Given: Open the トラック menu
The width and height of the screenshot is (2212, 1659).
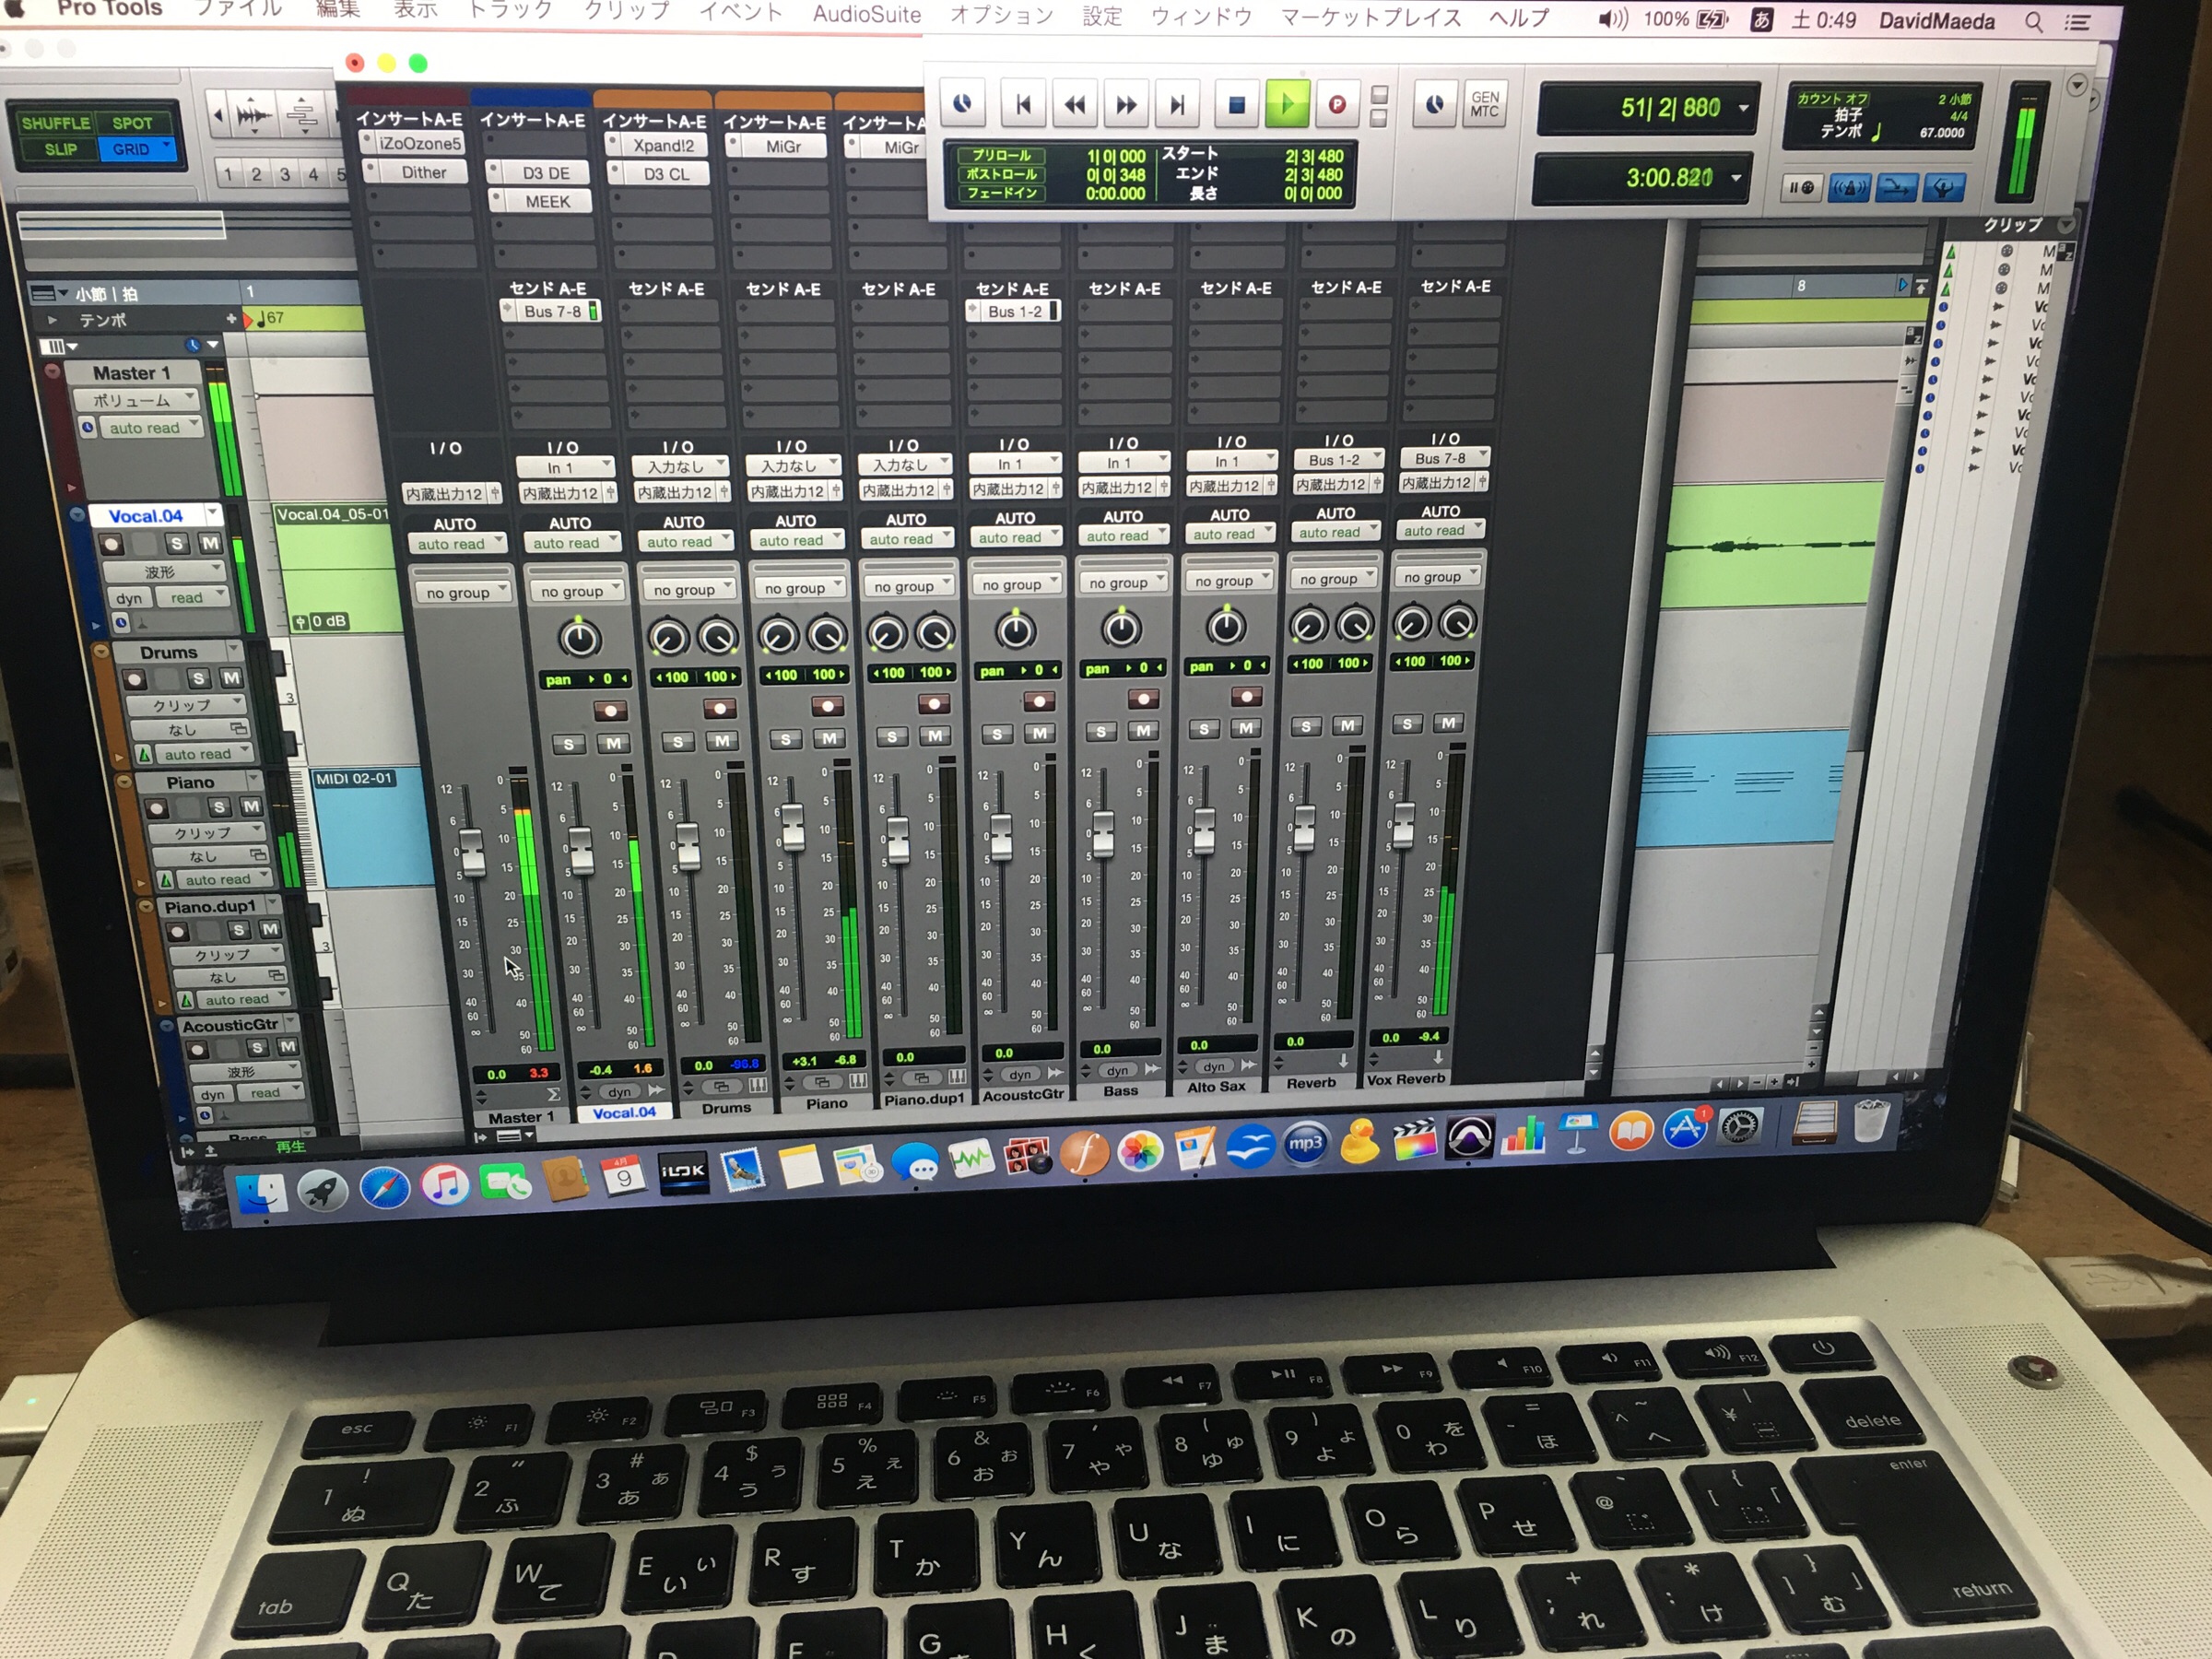Looking at the screenshot, I should click(510, 10).
